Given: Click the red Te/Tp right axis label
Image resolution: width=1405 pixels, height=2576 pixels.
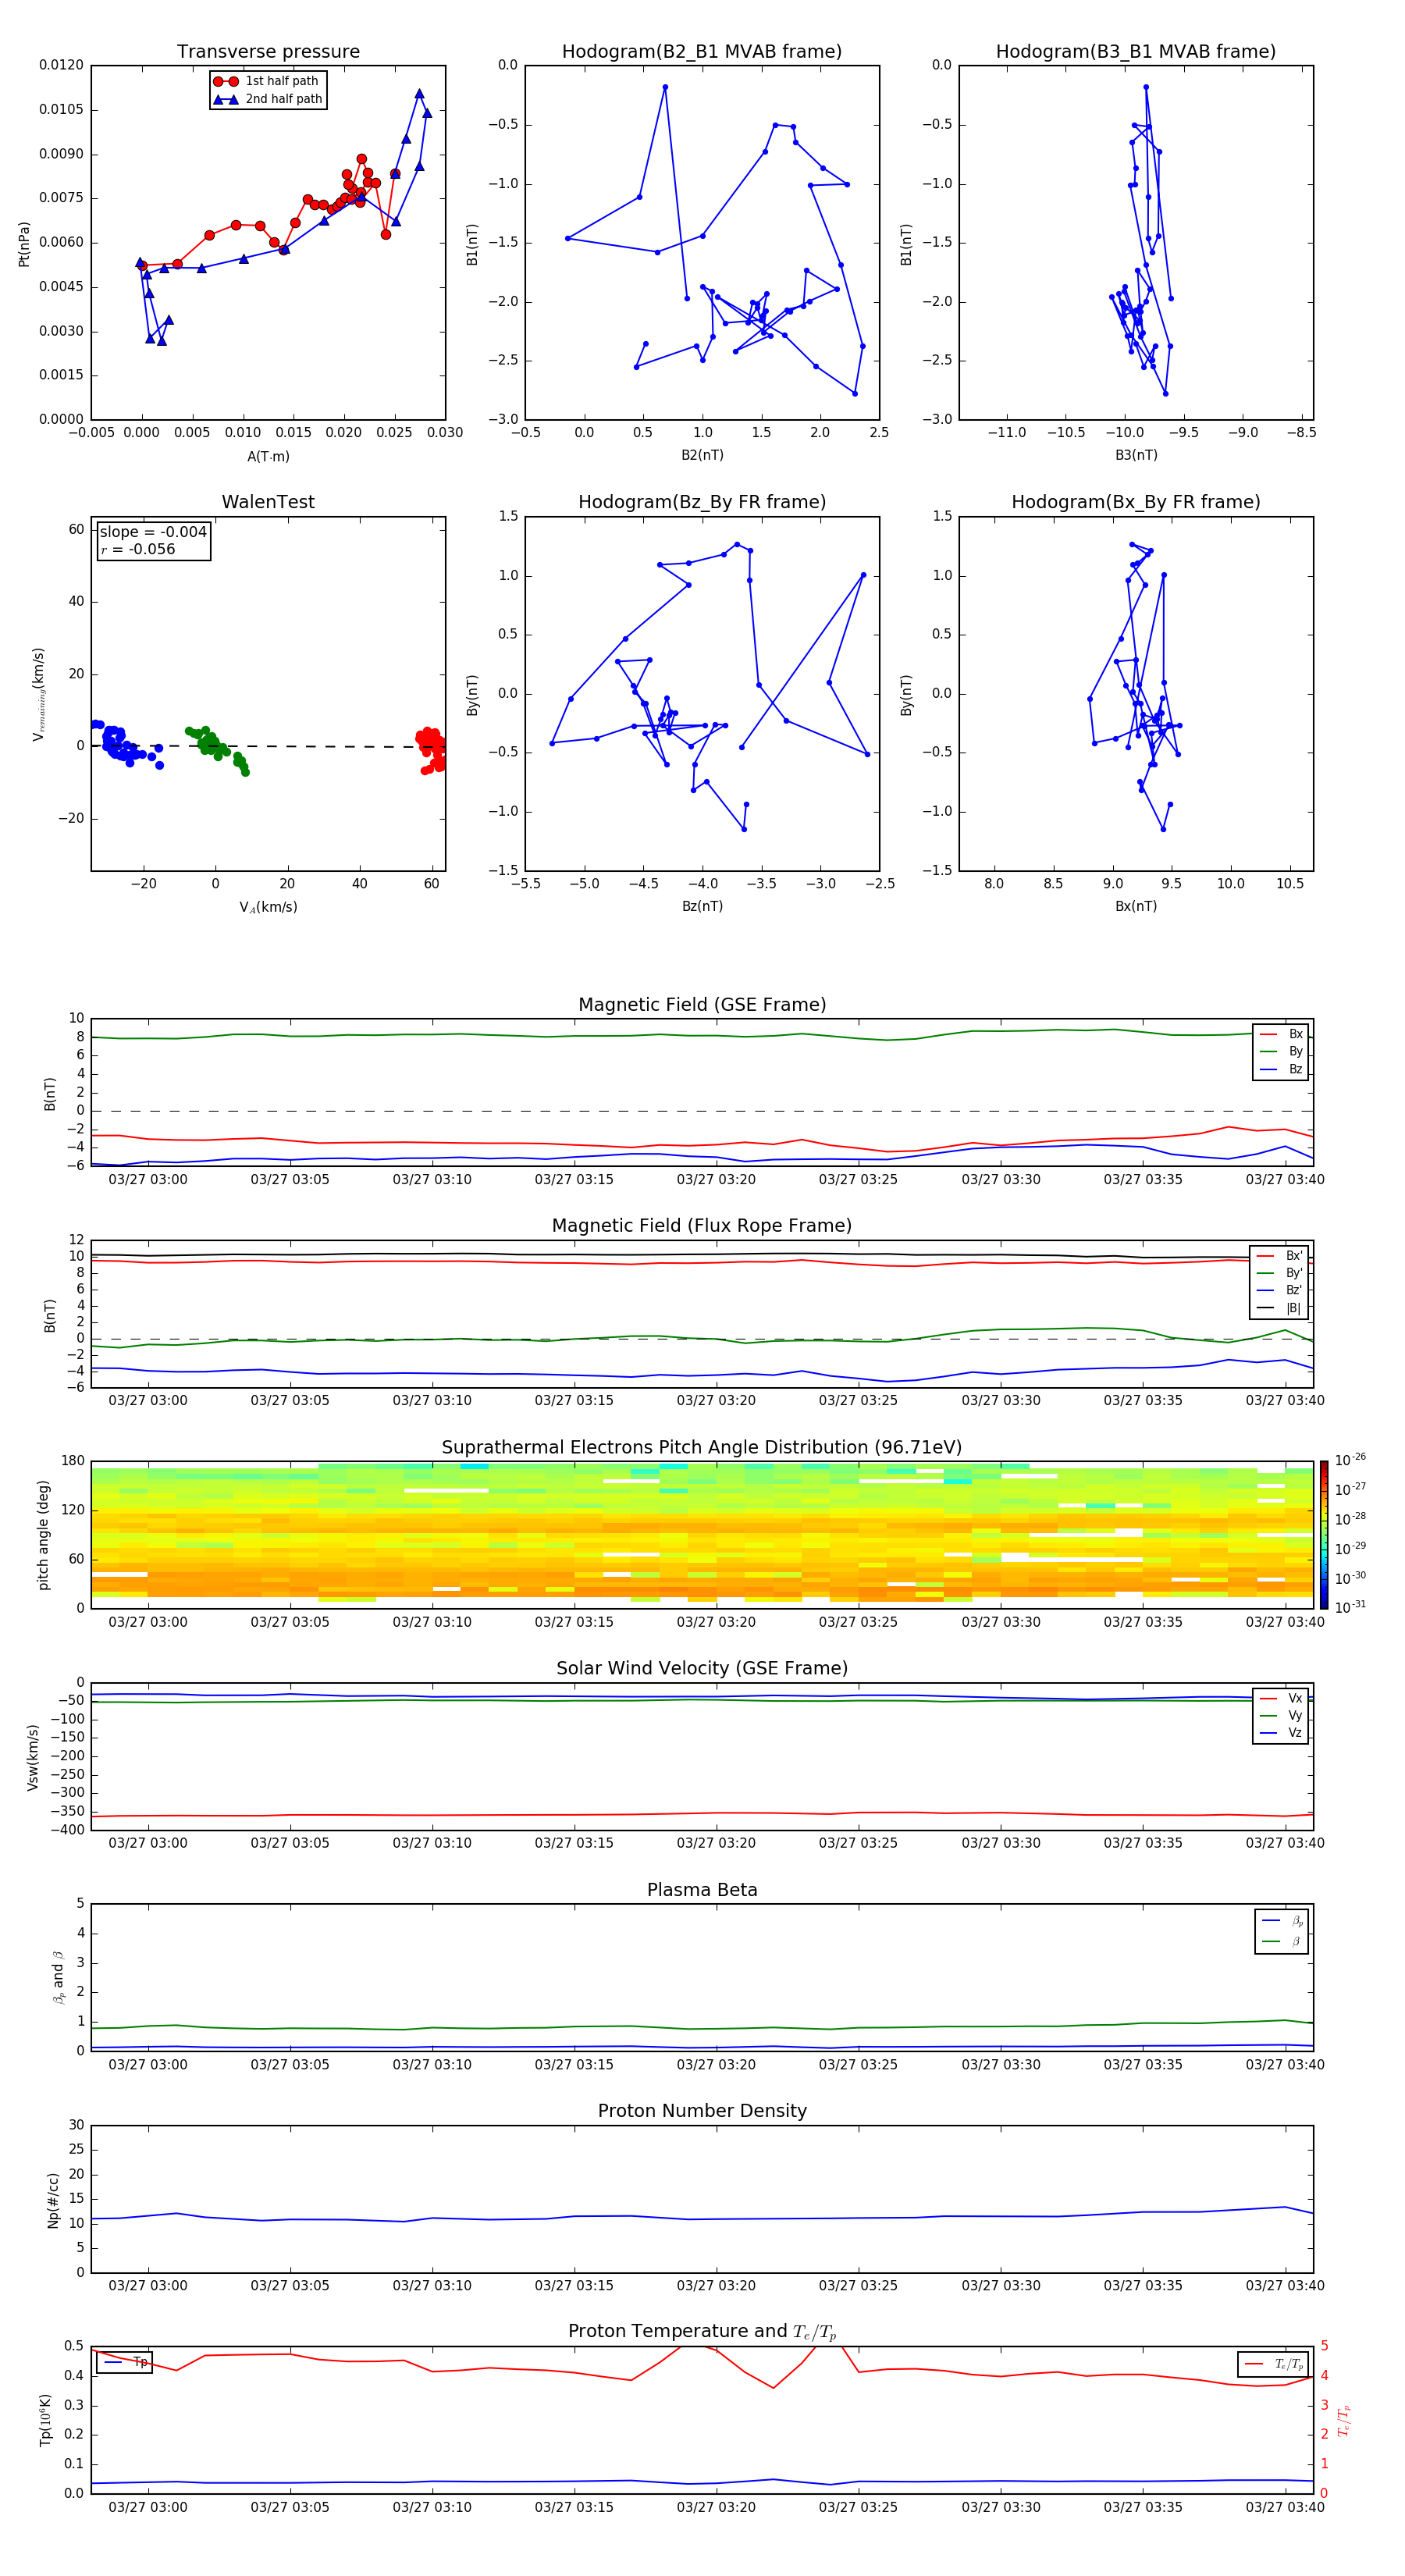Looking at the screenshot, I should coord(1343,2421).
